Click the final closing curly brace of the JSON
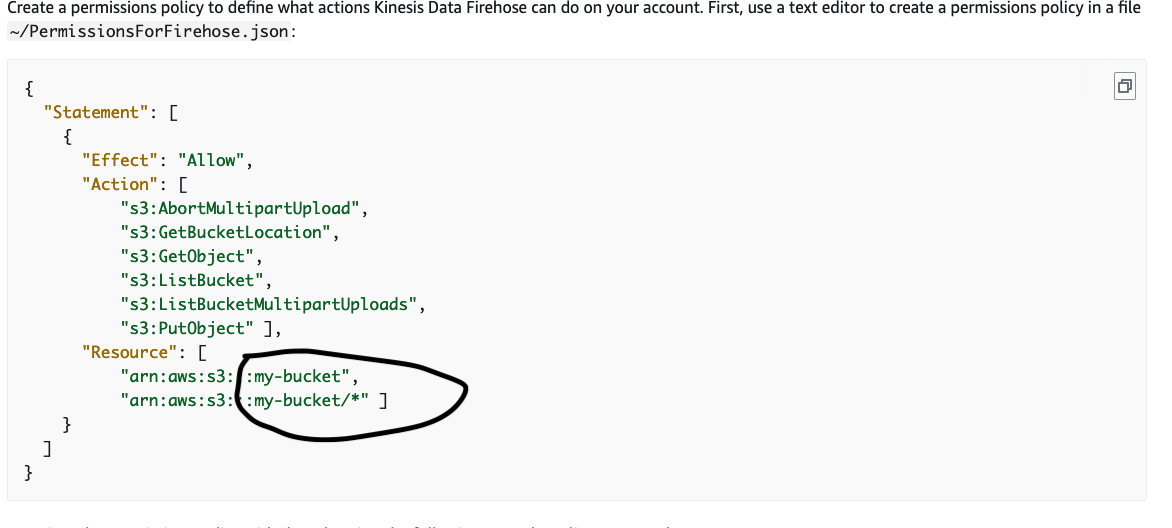Viewport: 1172px width, 528px height. tap(29, 473)
